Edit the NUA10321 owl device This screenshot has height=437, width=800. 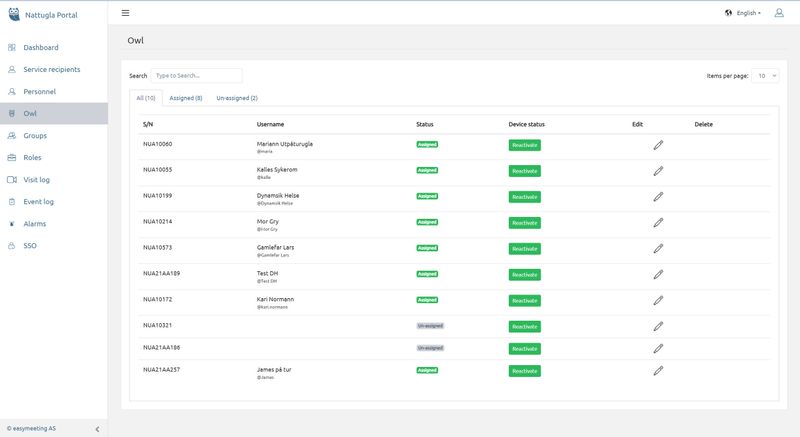(x=658, y=326)
